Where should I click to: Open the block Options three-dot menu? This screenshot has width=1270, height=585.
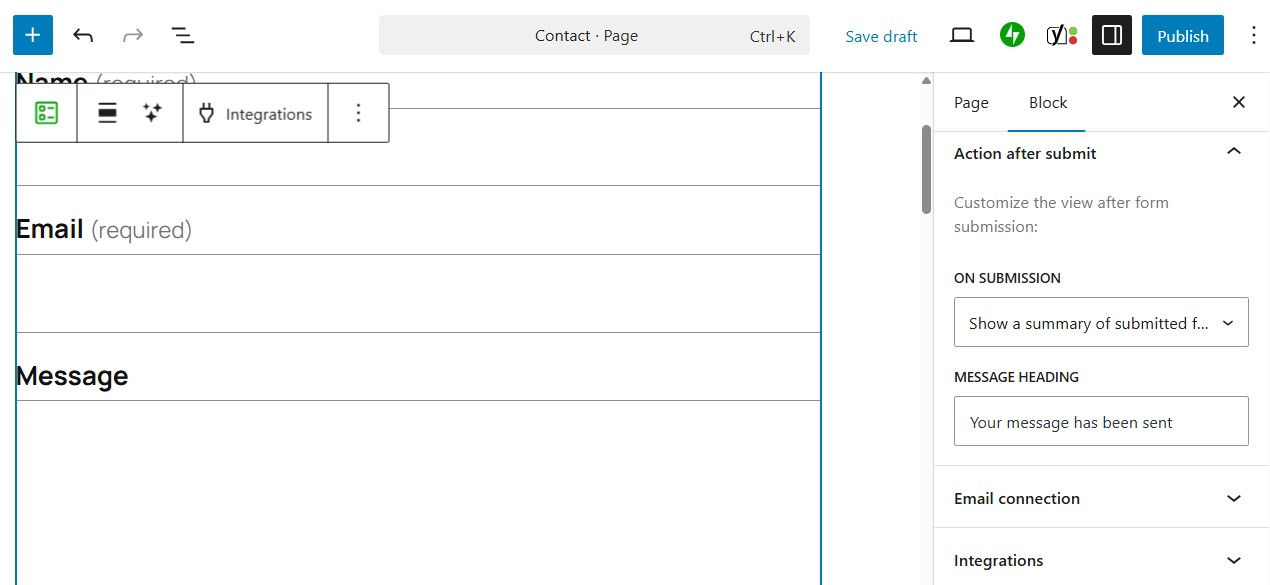tap(358, 112)
